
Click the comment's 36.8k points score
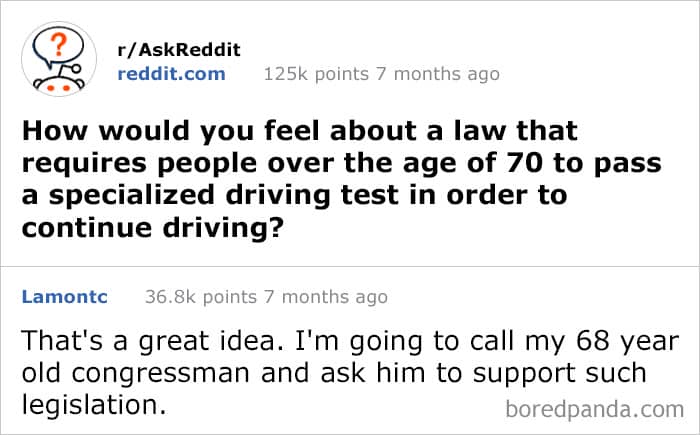(x=200, y=296)
